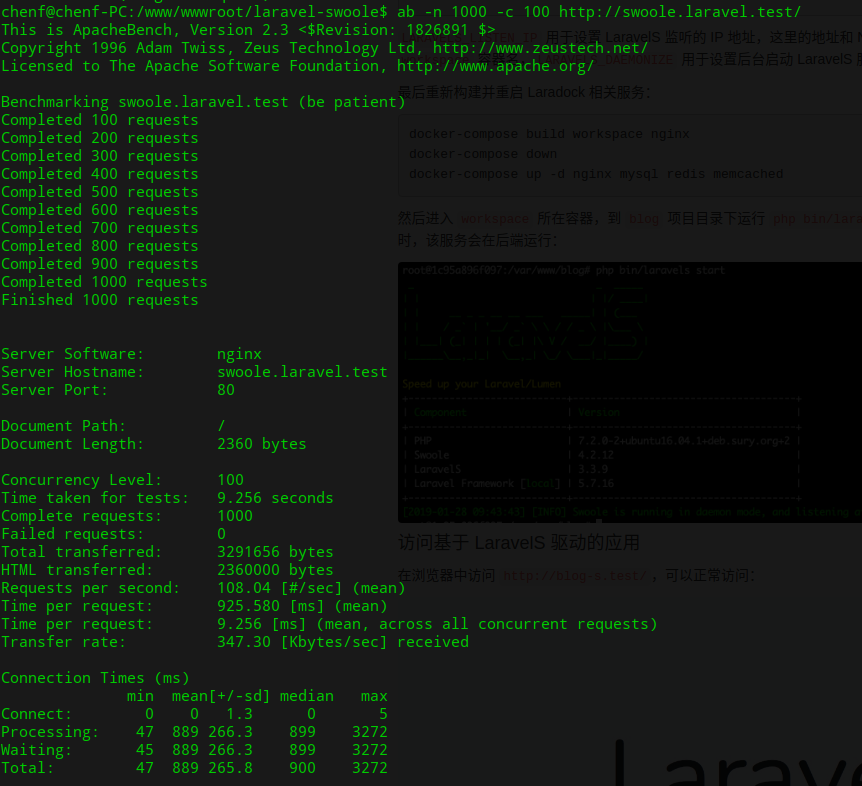Select the 'Completed 700 requests' line
This screenshot has height=786, width=862.
[x=100, y=229]
